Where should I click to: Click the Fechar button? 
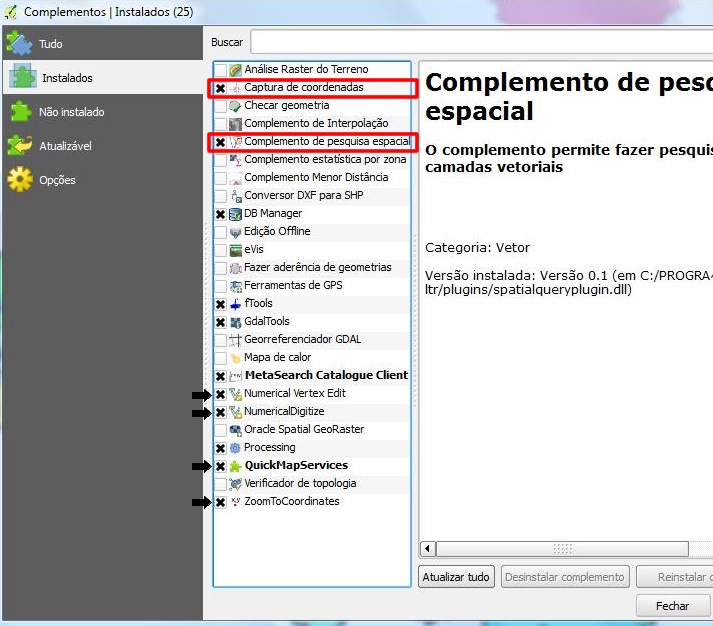pos(672,606)
